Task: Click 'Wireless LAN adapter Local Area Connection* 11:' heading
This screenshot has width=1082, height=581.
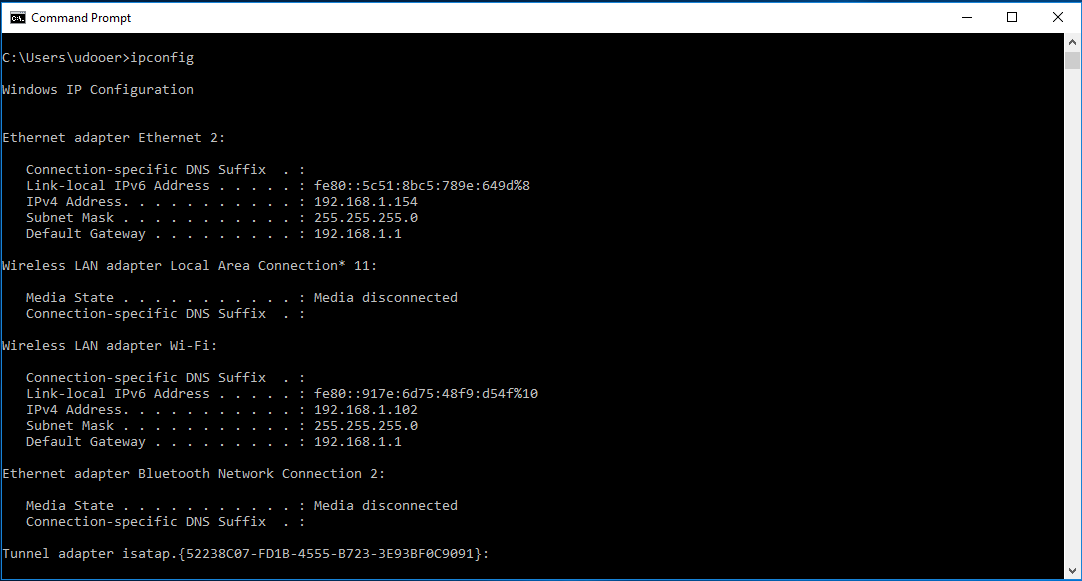Action: click(190, 266)
